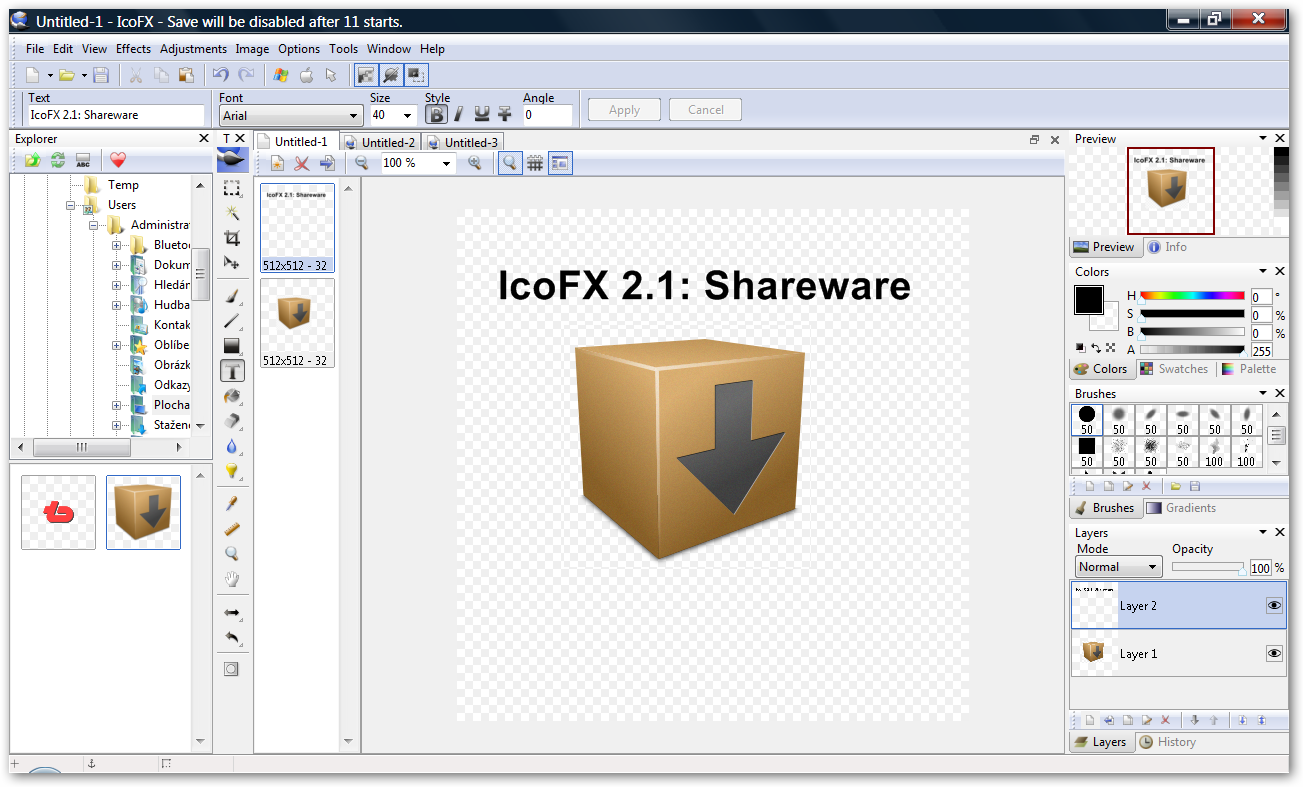Toggle Strikethrough text style
This screenshot has width=1303, height=787.
click(505, 114)
